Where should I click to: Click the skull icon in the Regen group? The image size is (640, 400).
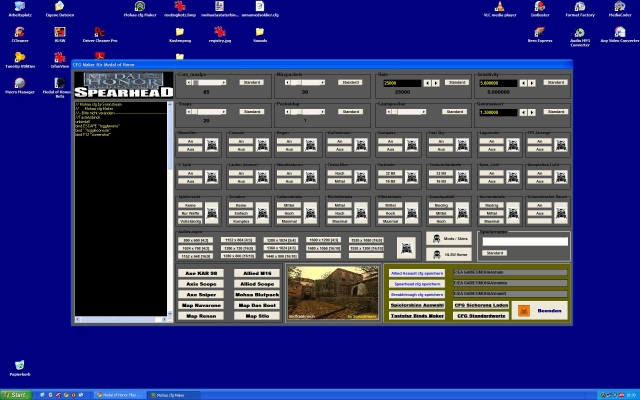click(311, 145)
